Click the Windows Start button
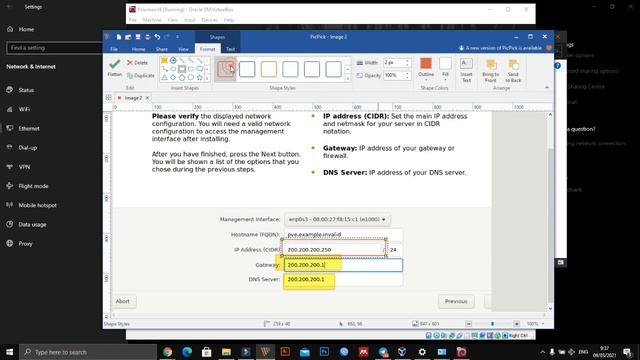This screenshot has width=640, height=360. [9, 351]
